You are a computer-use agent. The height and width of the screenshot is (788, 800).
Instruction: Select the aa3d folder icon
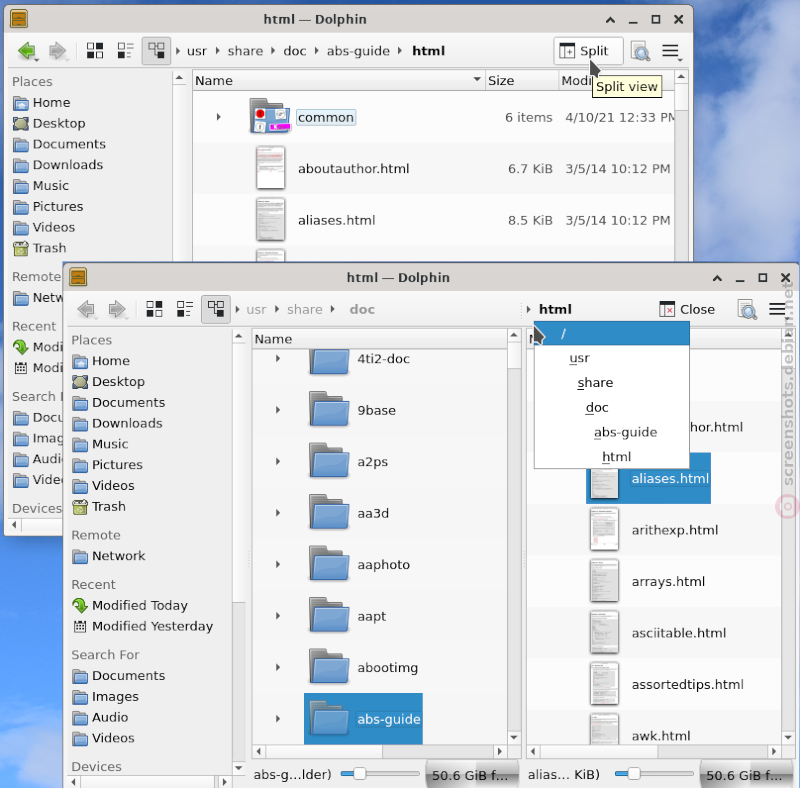pyautogui.click(x=329, y=512)
